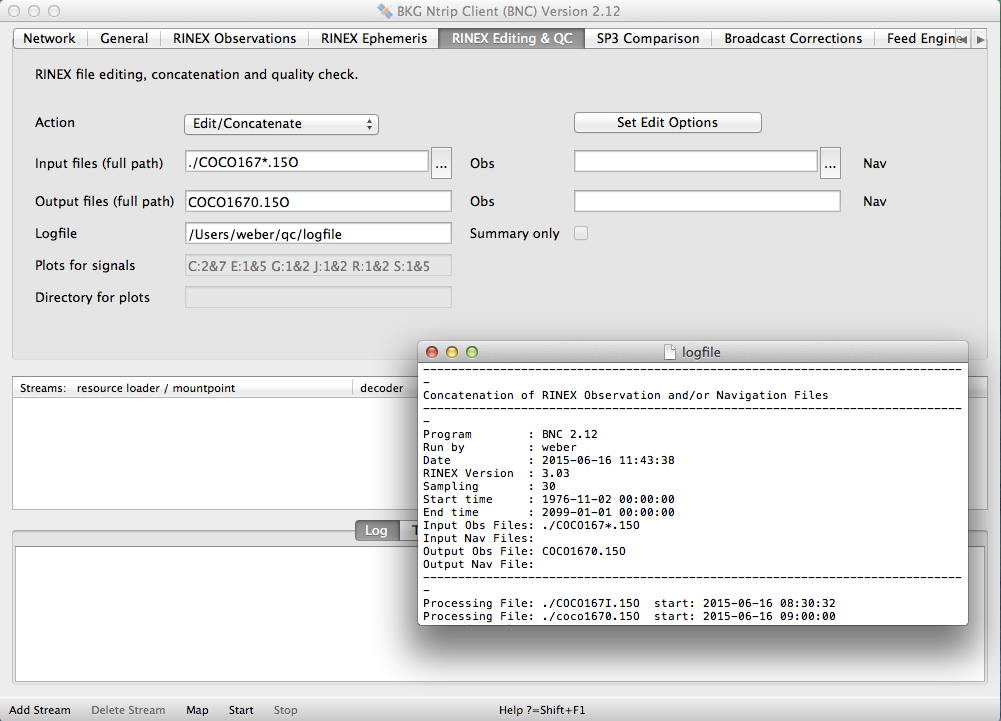Switch to the Network tab
This screenshot has width=1001, height=721.
pos(49,38)
